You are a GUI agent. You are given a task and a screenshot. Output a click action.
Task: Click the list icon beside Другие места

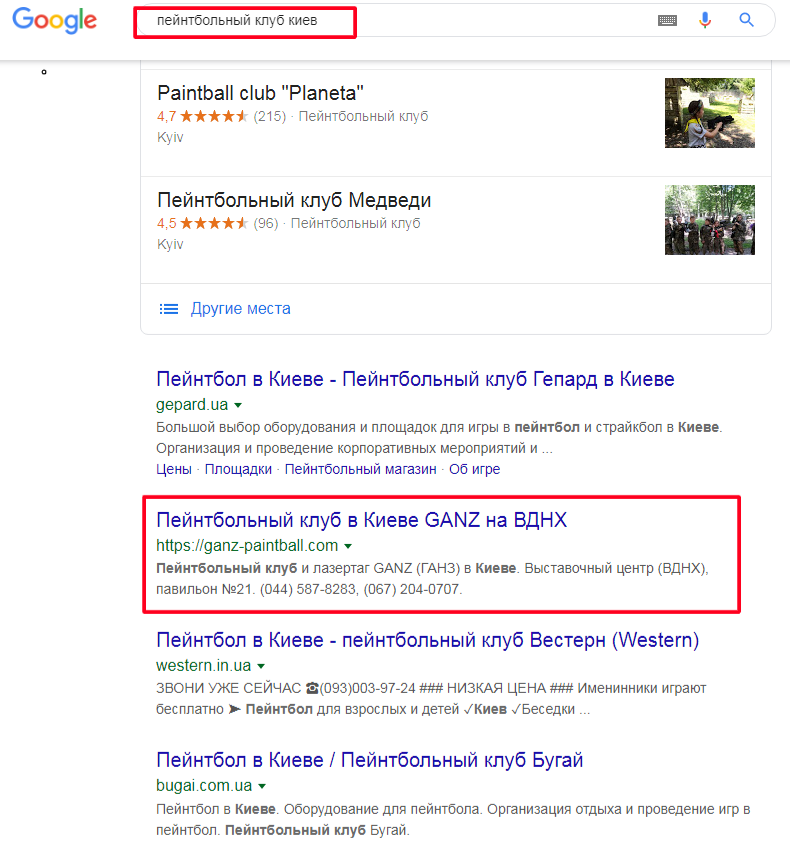pos(168,309)
